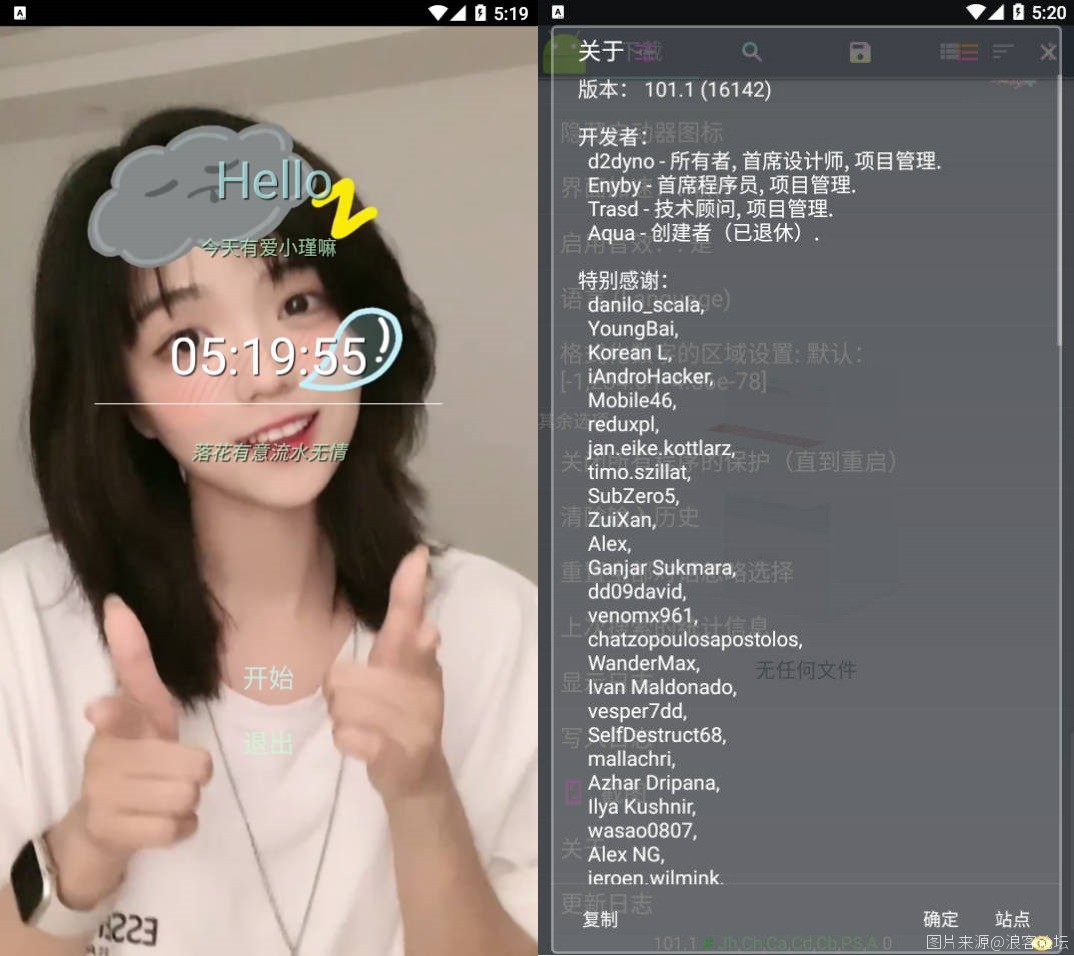Click the Korean L name
This screenshot has width=1074, height=956.
tap(629, 353)
